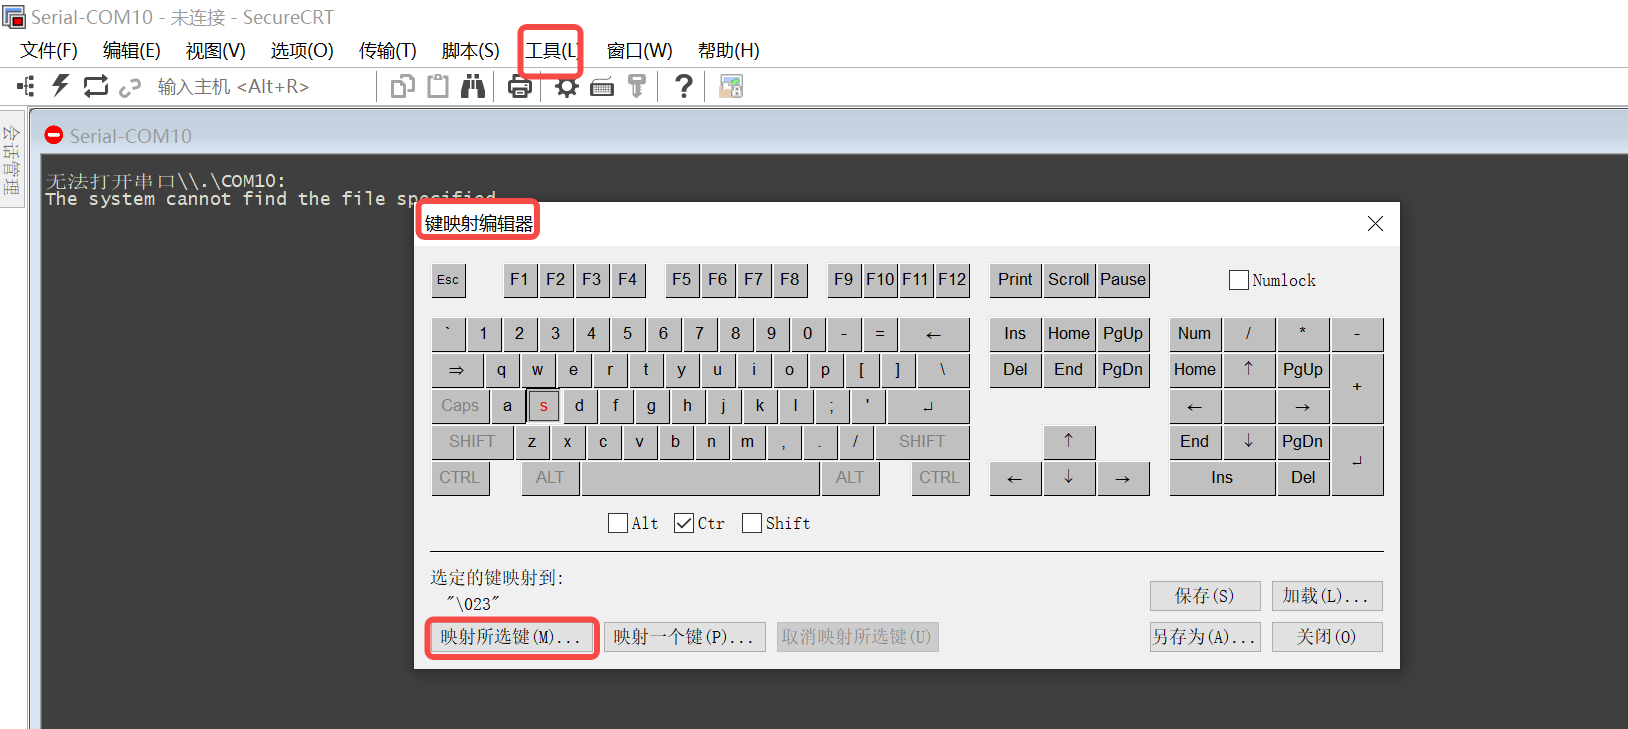The image size is (1628, 729).
Task: Select the Caps key
Action: pyautogui.click(x=461, y=406)
